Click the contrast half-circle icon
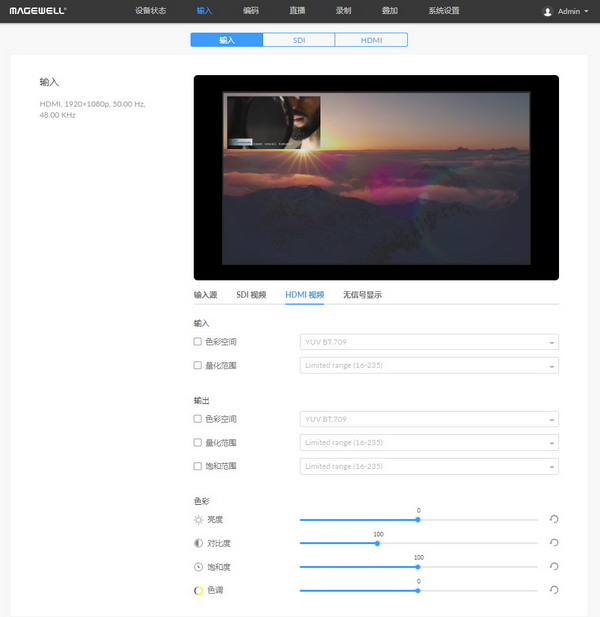This screenshot has height=617, width=600. click(x=198, y=543)
